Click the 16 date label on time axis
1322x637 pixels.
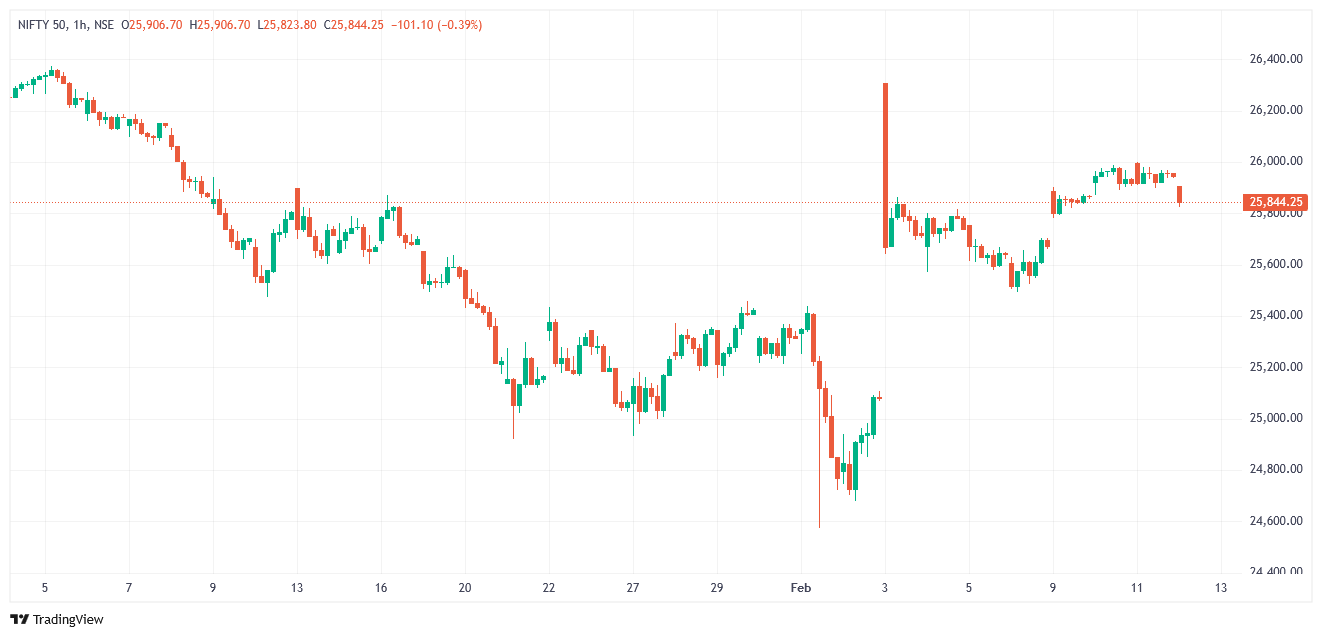(x=381, y=587)
